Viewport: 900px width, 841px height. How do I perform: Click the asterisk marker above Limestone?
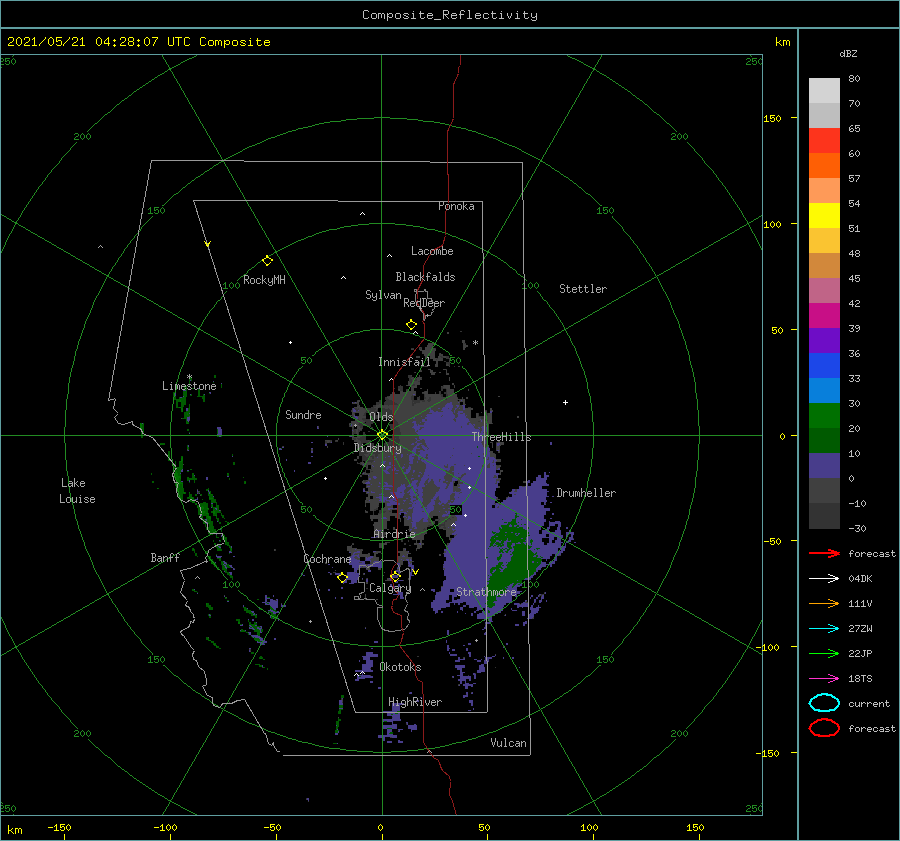click(189, 377)
